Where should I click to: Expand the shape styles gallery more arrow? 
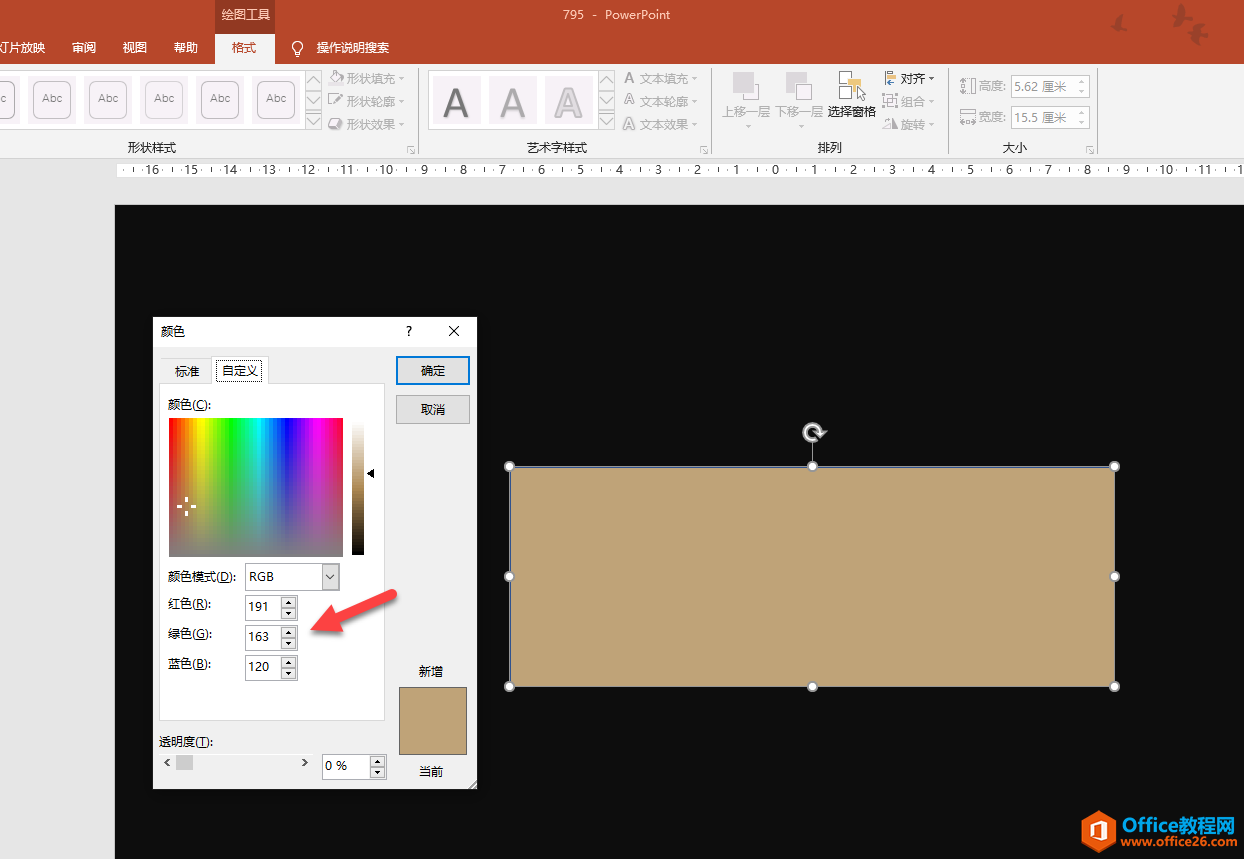tap(313, 122)
